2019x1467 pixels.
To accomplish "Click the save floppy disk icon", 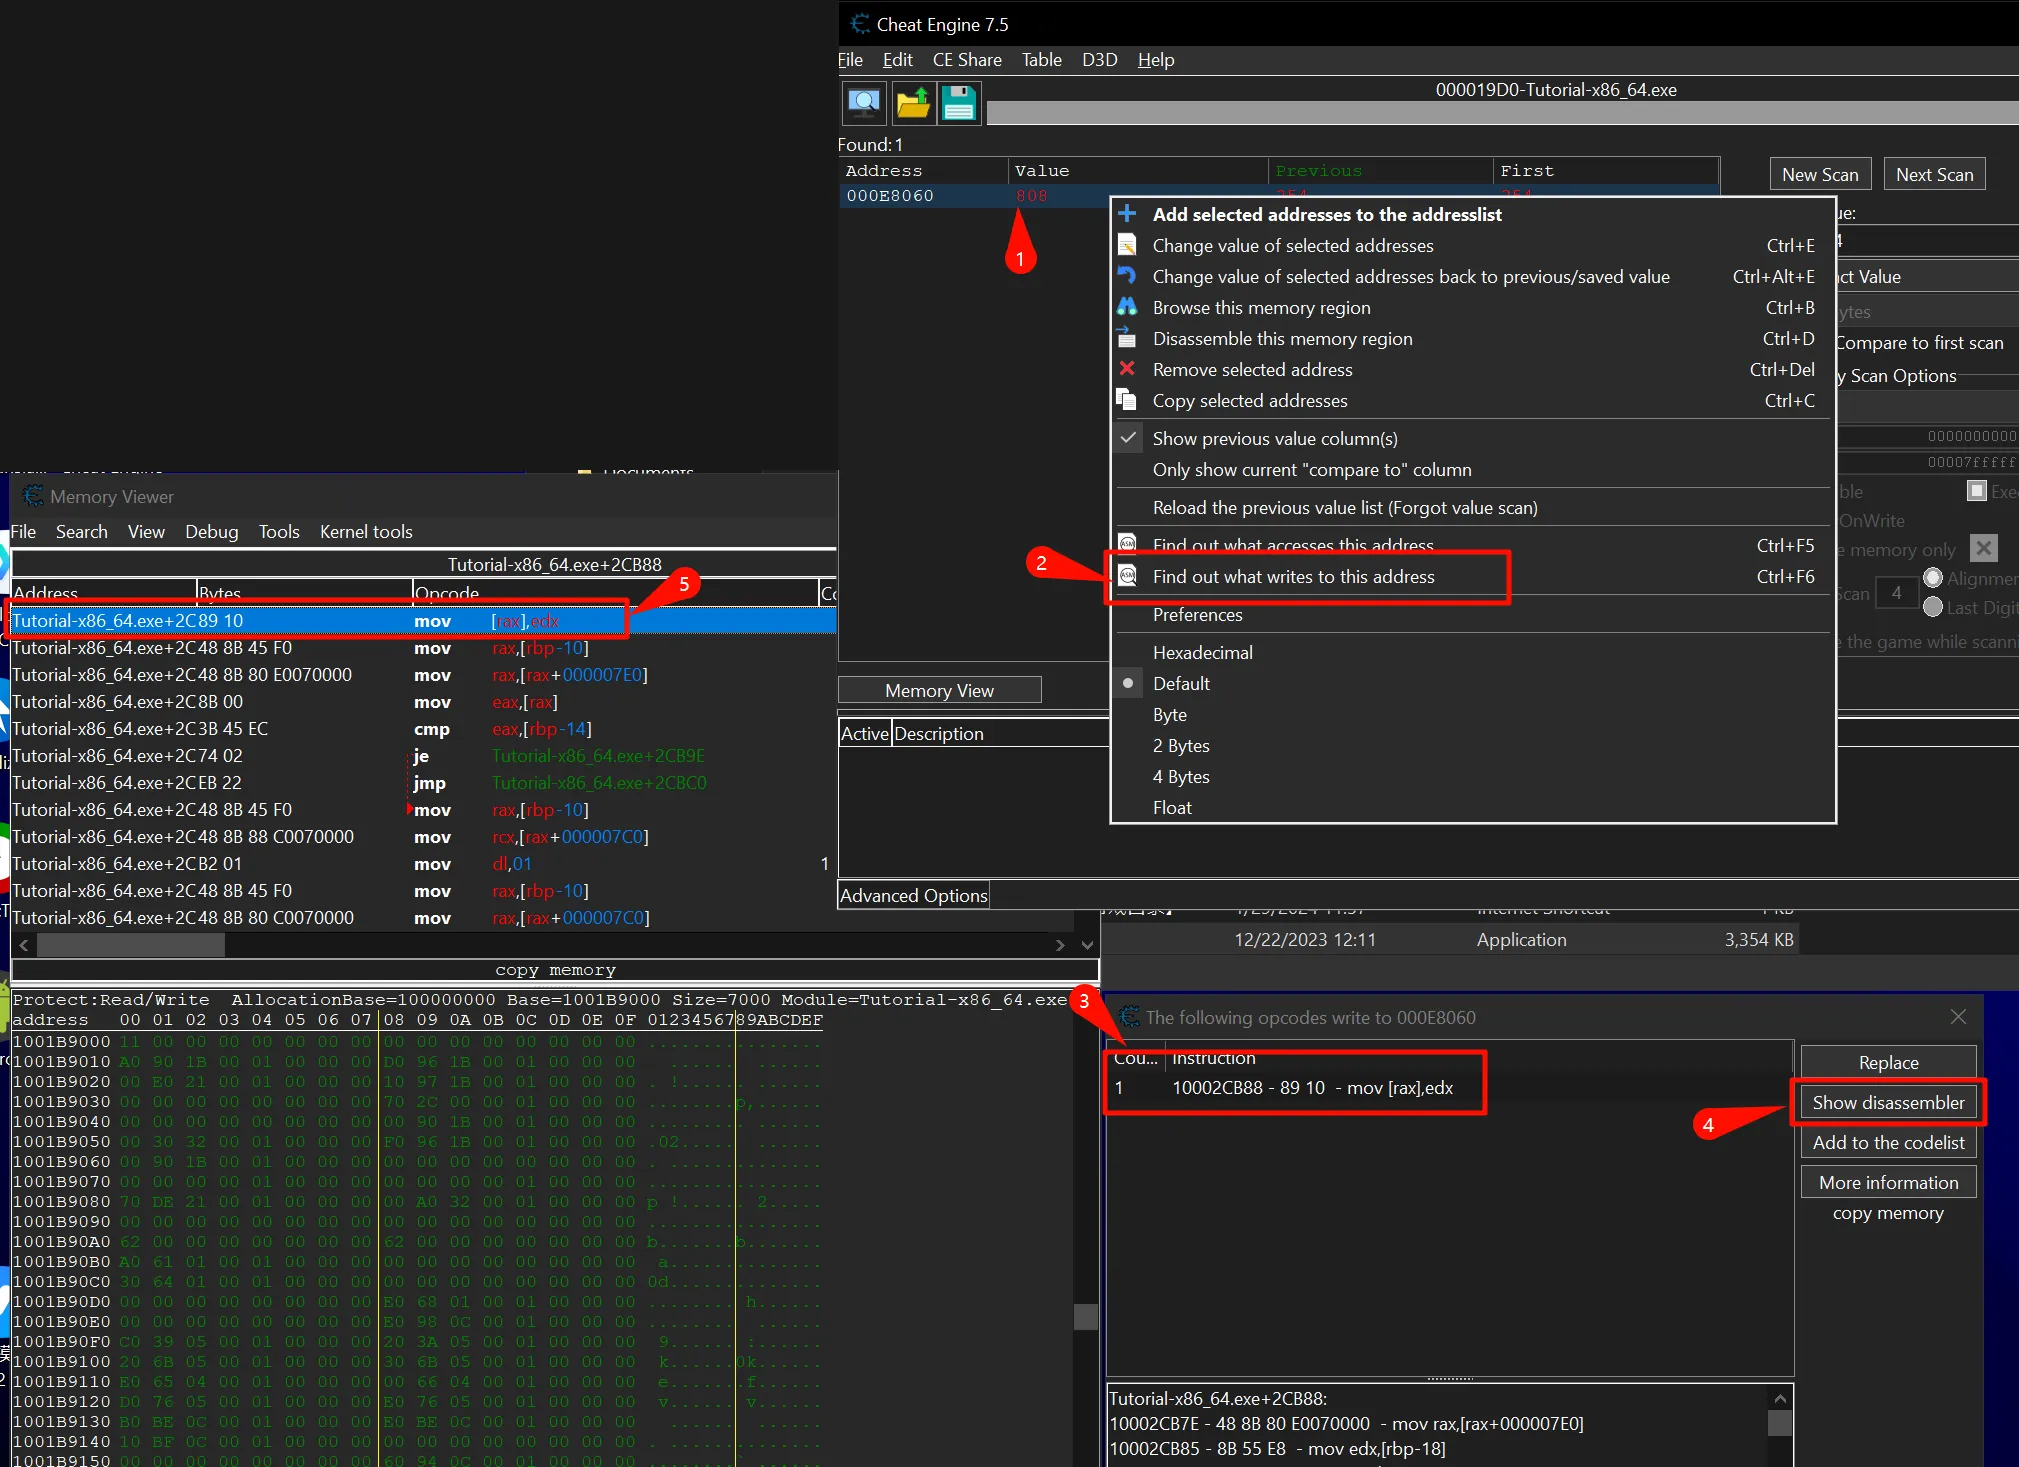I will (959, 103).
